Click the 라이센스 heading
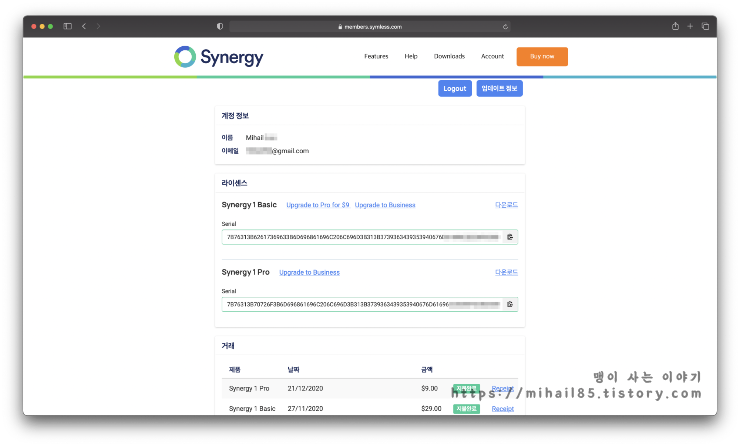The width and height of the screenshot is (740, 446). 234,183
